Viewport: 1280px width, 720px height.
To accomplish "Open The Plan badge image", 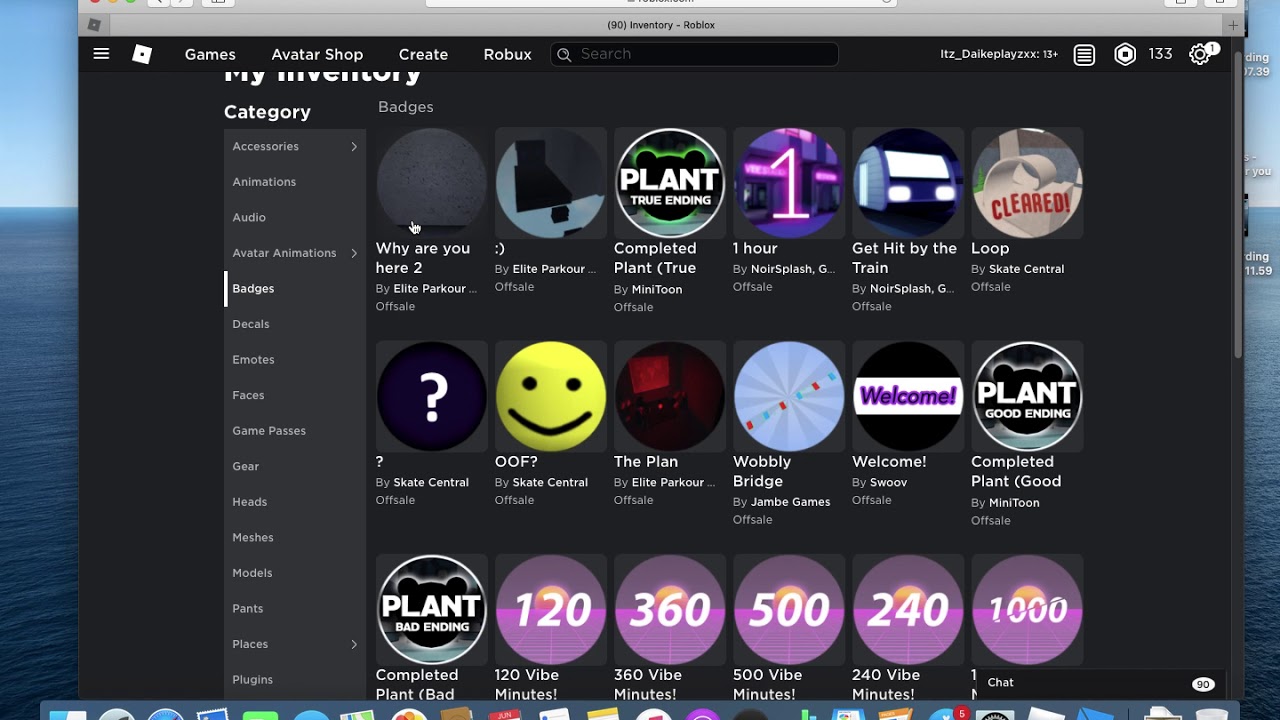I will 670,396.
